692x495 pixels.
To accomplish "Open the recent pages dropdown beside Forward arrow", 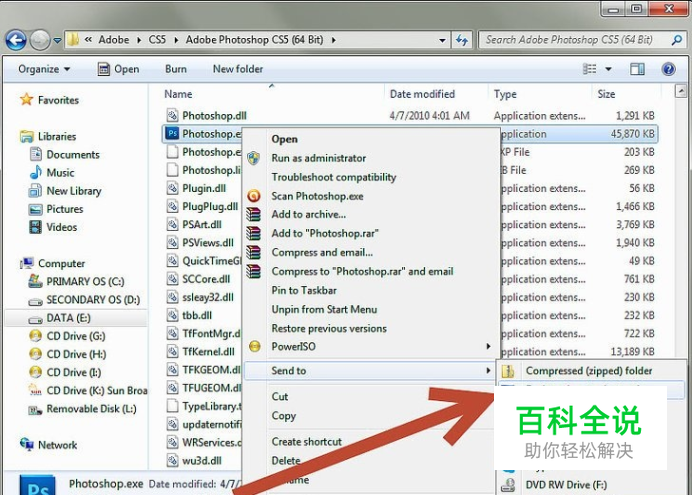I will tap(57, 41).
